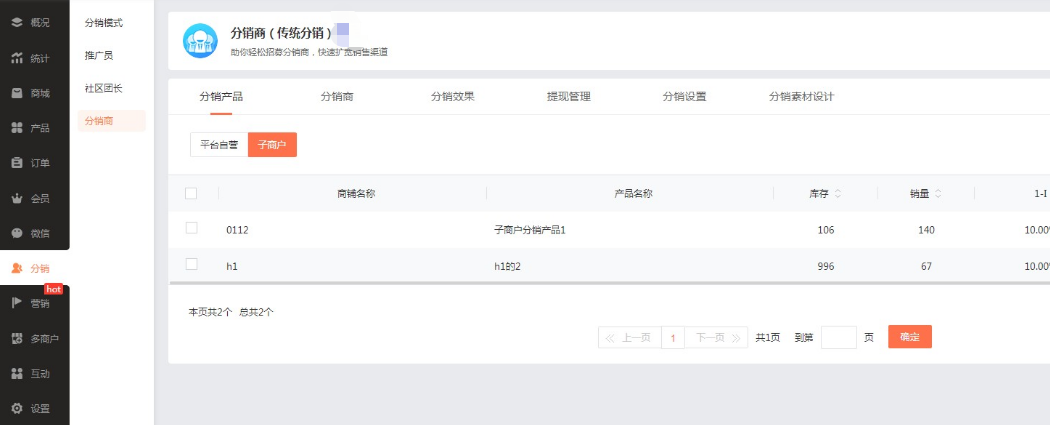
Task: Click store name cell h1
Action: [x=232, y=266]
